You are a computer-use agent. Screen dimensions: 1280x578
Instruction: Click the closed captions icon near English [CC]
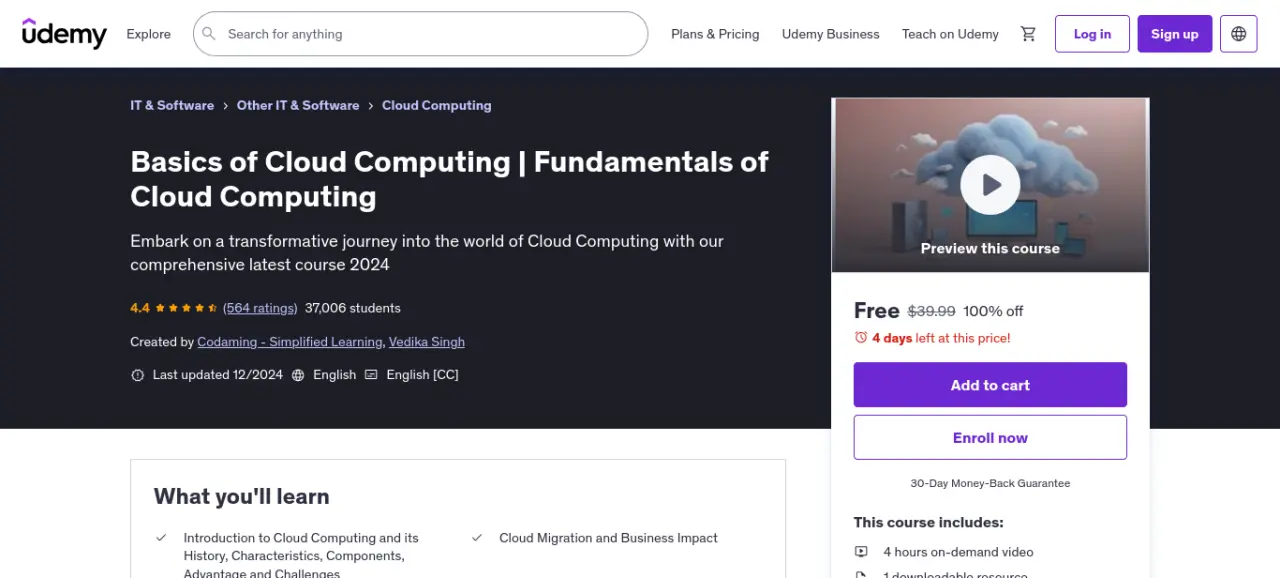coord(371,375)
